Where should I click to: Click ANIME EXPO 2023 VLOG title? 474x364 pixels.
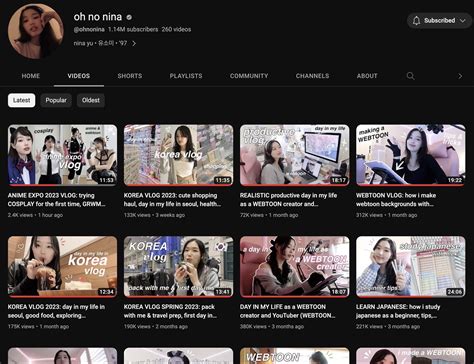point(56,200)
